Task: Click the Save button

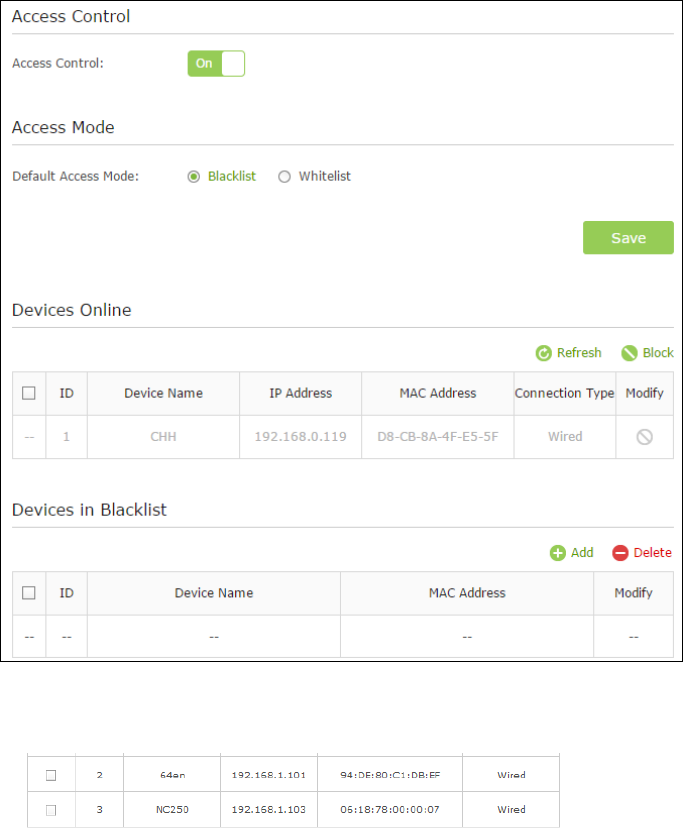Action: coord(628,238)
